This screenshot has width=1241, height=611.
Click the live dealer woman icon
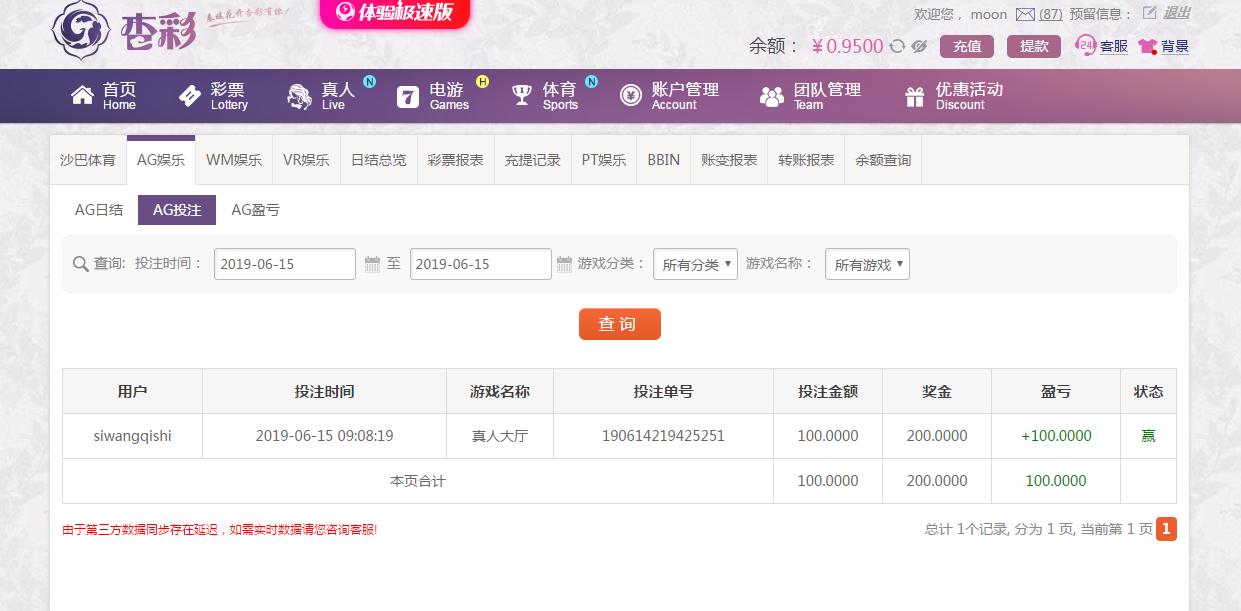click(299, 96)
